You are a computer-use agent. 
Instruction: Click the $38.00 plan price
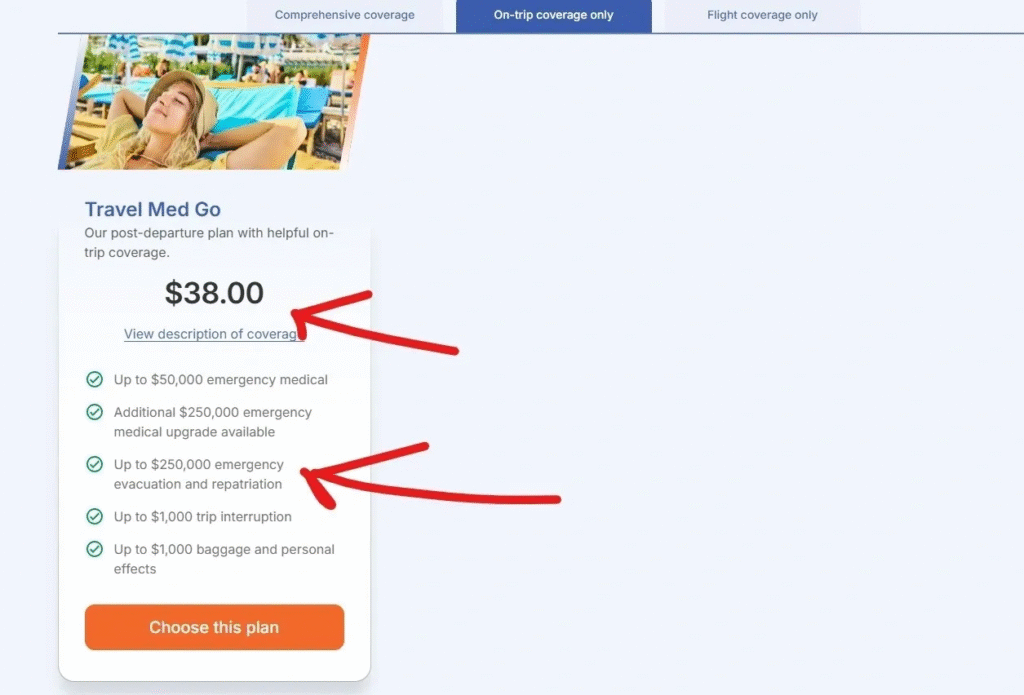(214, 293)
